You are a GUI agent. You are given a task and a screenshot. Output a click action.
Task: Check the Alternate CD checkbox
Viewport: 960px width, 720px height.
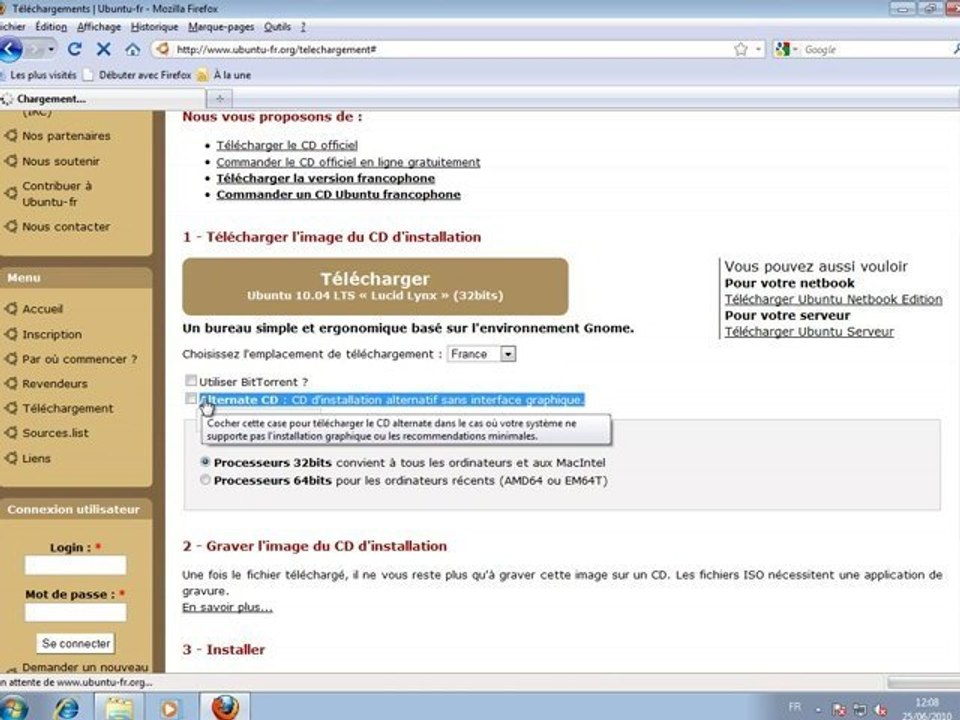[x=191, y=399]
